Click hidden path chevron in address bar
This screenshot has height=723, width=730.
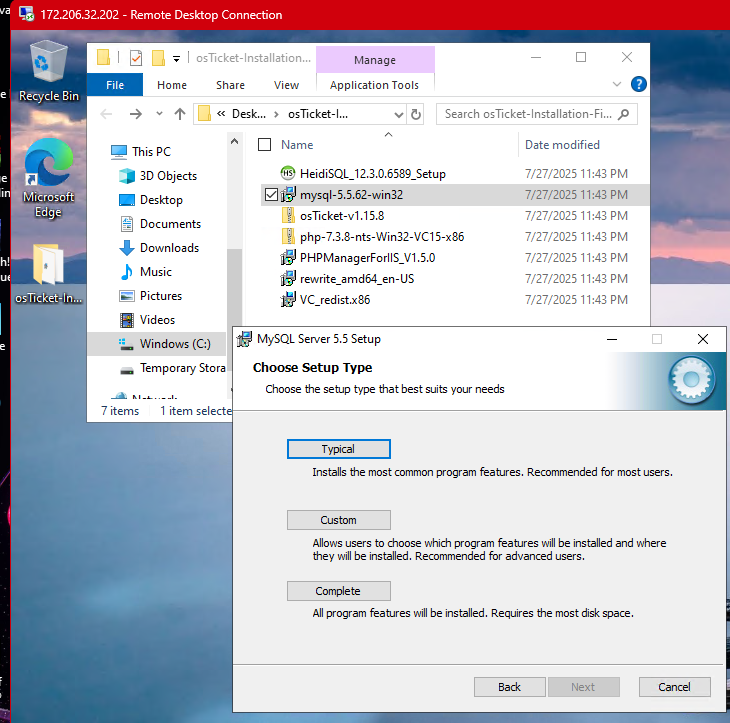tap(221, 114)
